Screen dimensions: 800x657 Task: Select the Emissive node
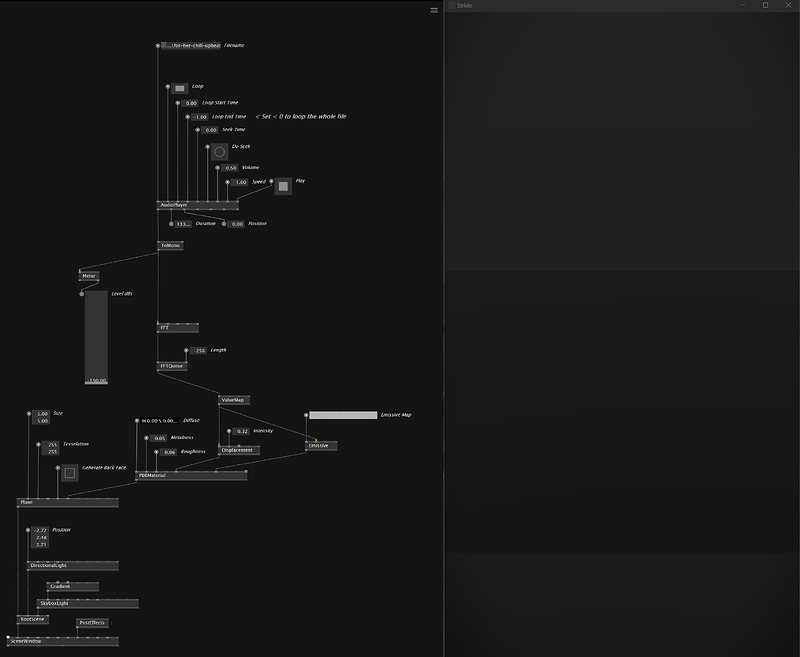[x=321, y=446]
